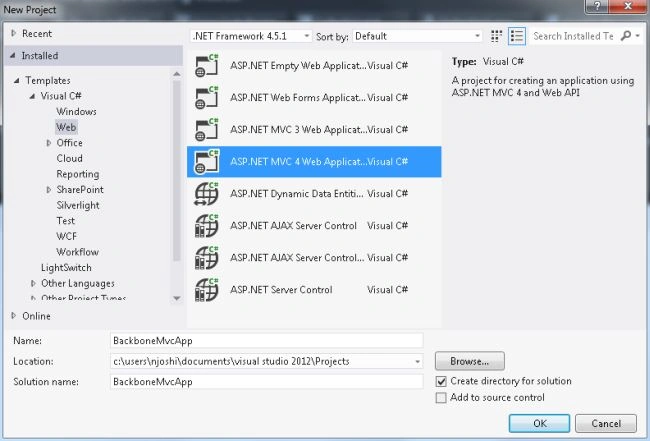Expand the SharePoint tree node

49,189
